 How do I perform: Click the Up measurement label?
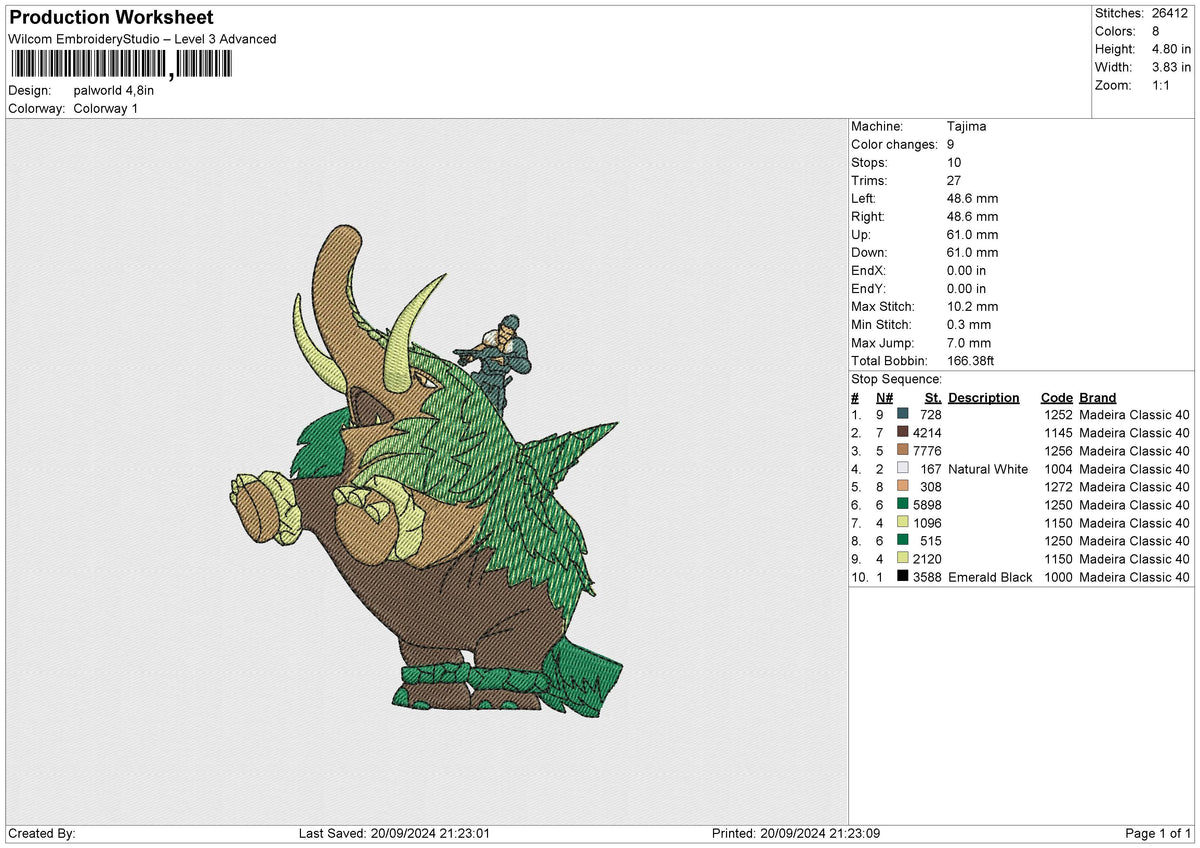click(861, 235)
